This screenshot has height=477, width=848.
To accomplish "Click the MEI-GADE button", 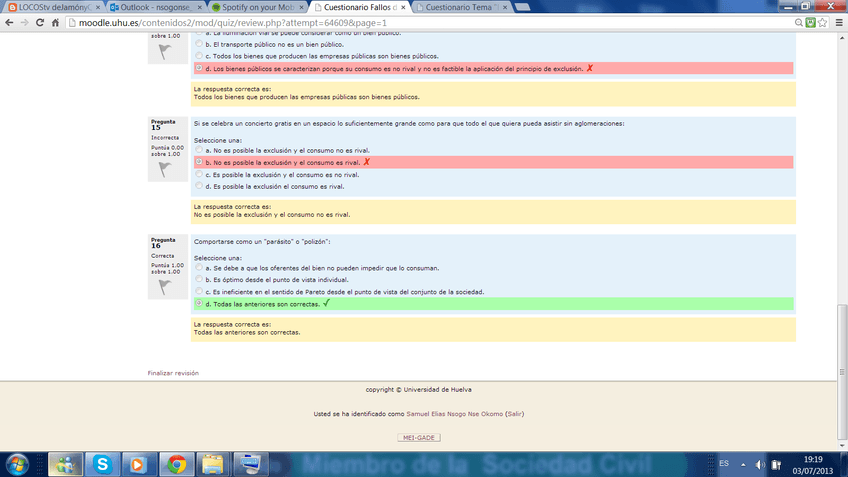I will (419, 438).
